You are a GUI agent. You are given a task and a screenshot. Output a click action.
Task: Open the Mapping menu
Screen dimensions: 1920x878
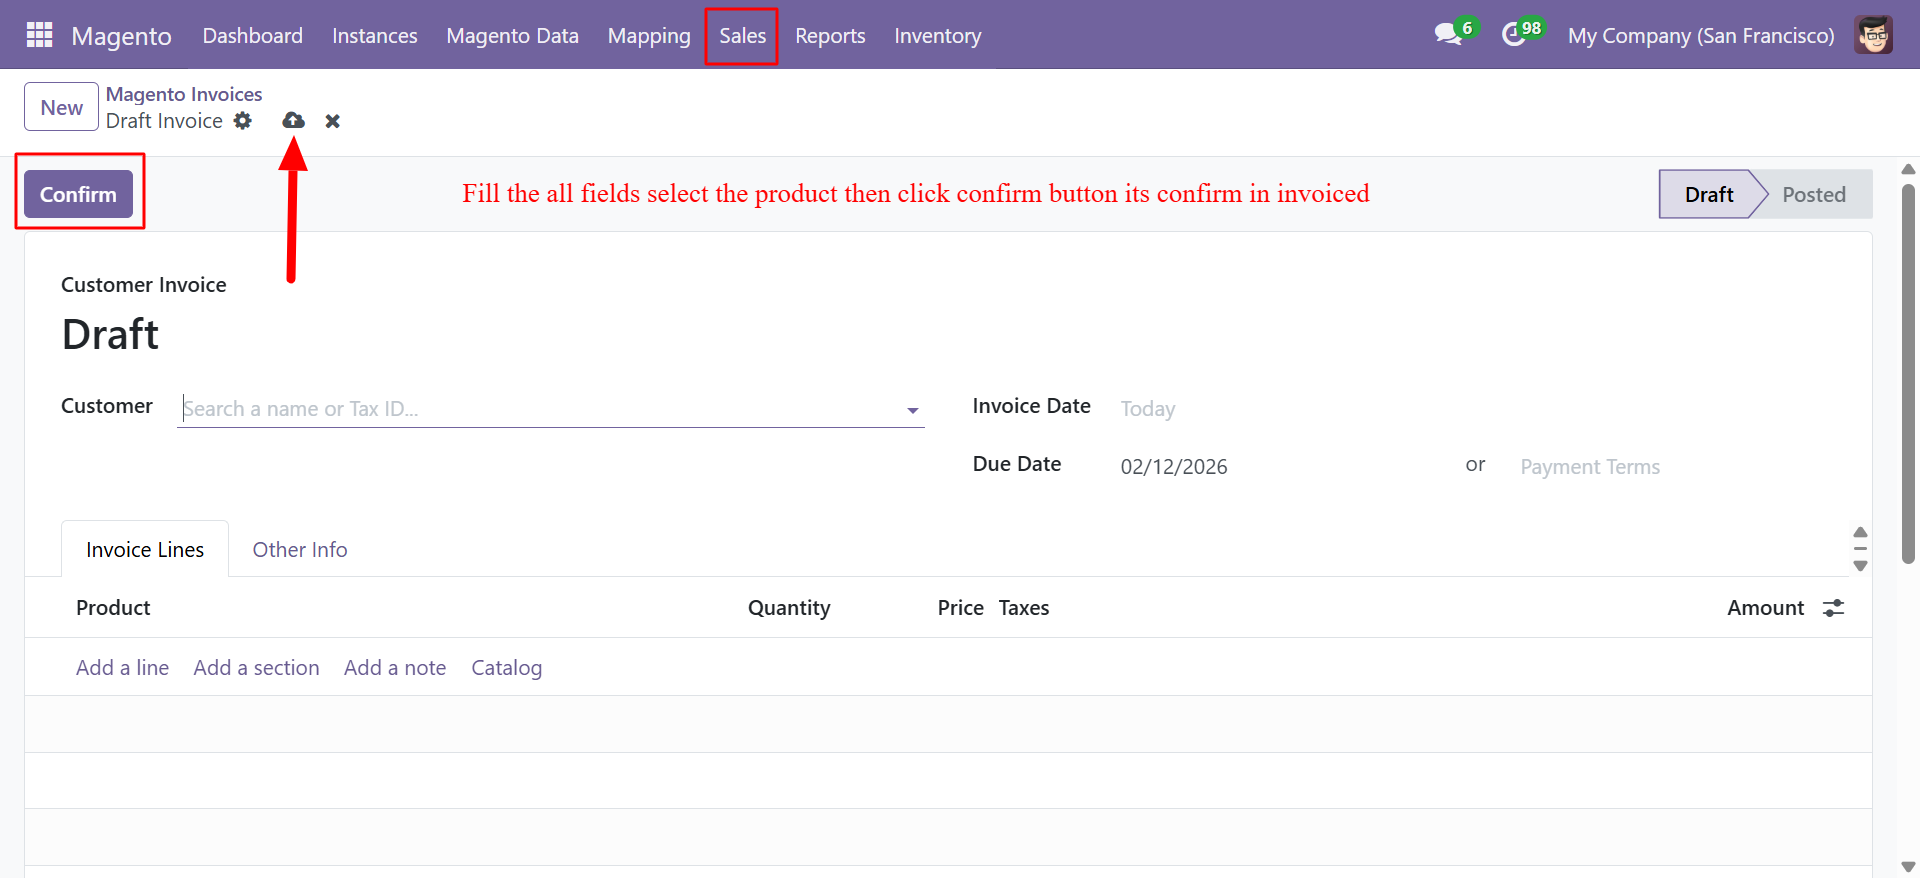(649, 36)
